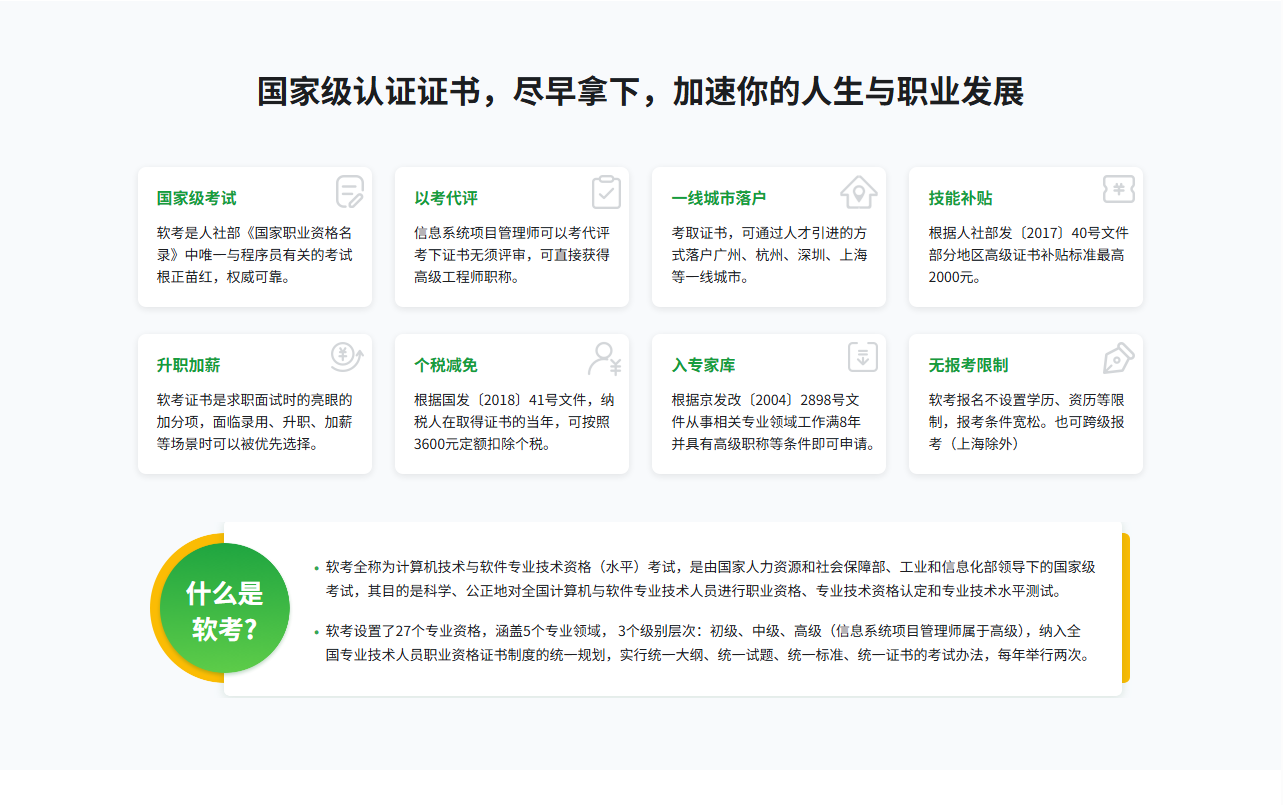
Task: Select the 国家级考试 card title
Action: tap(197, 198)
